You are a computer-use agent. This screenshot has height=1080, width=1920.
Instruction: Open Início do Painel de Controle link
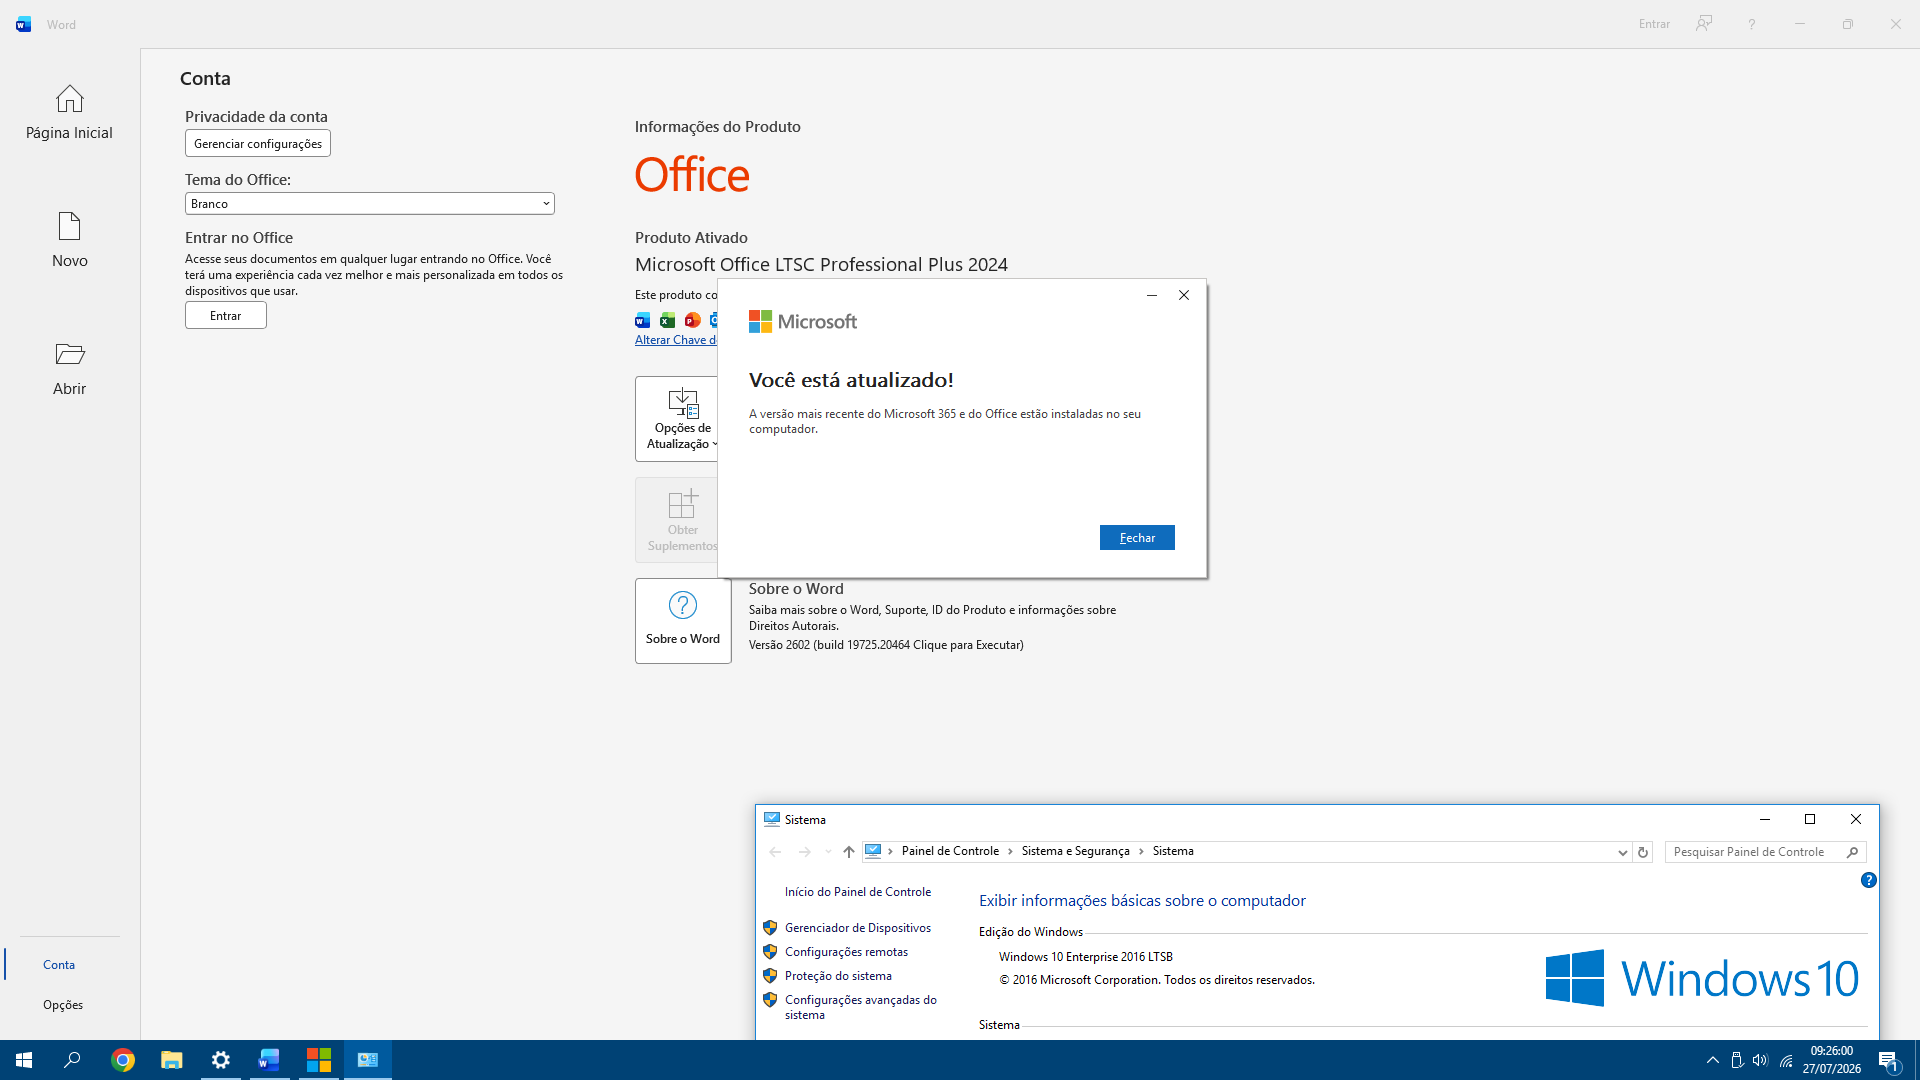click(x=858, y=892)
